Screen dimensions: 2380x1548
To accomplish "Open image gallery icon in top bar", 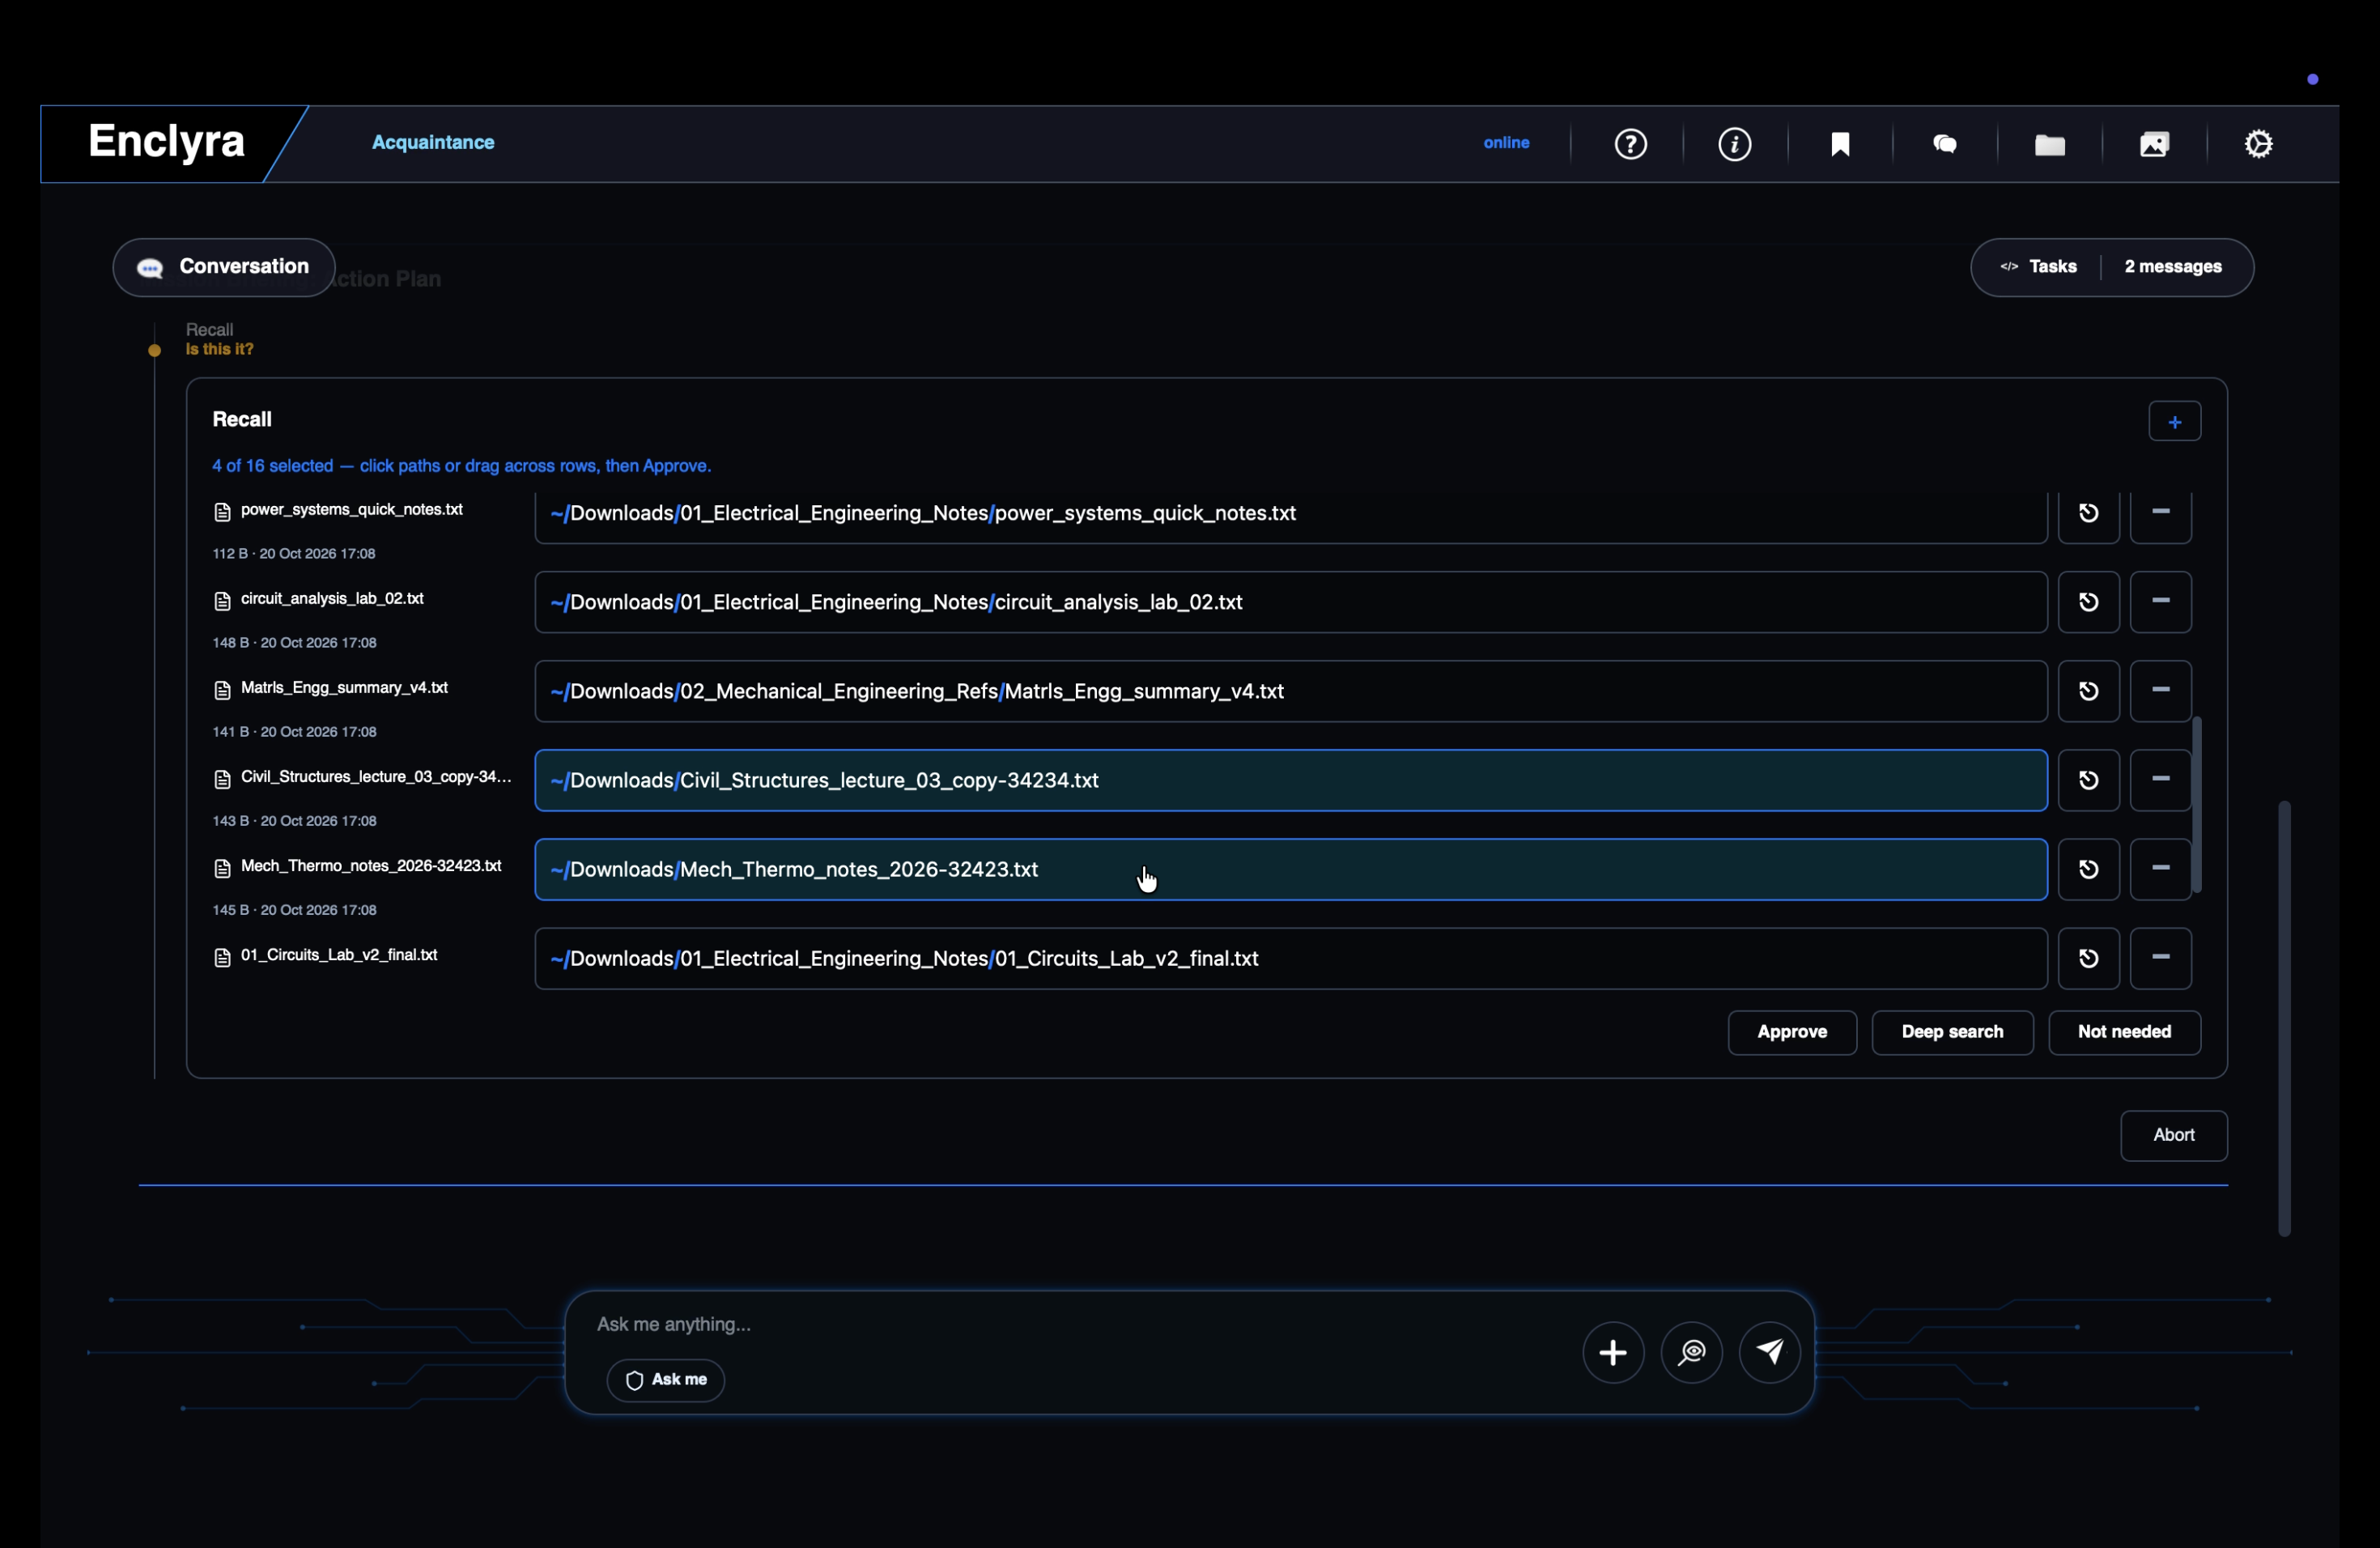I will tap(2154, 144).
